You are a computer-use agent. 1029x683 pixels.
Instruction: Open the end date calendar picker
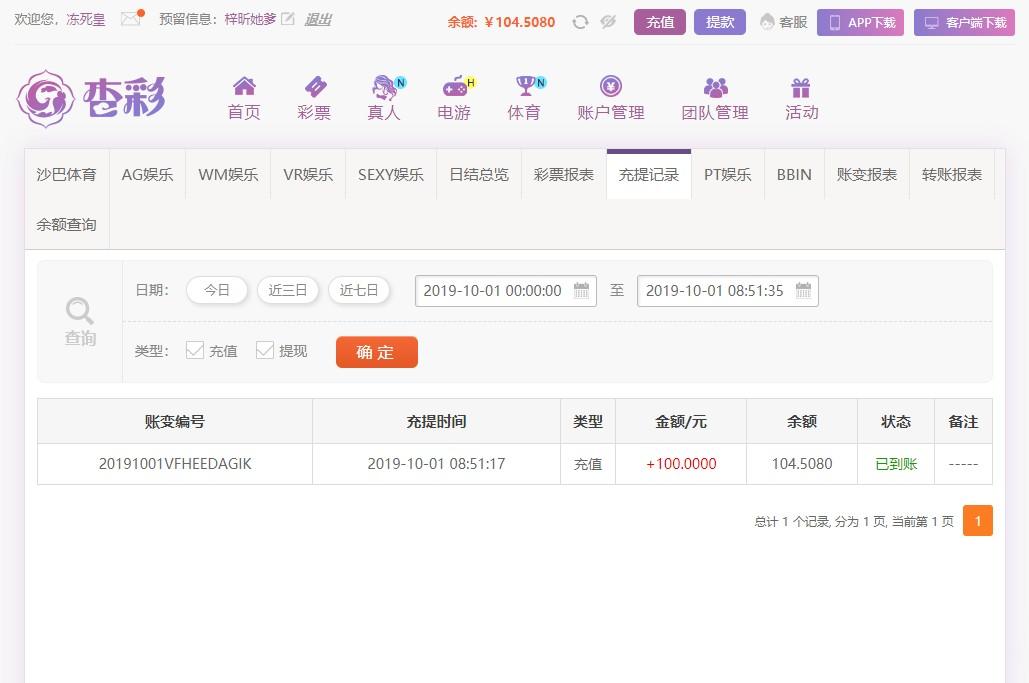coord(804,290)
